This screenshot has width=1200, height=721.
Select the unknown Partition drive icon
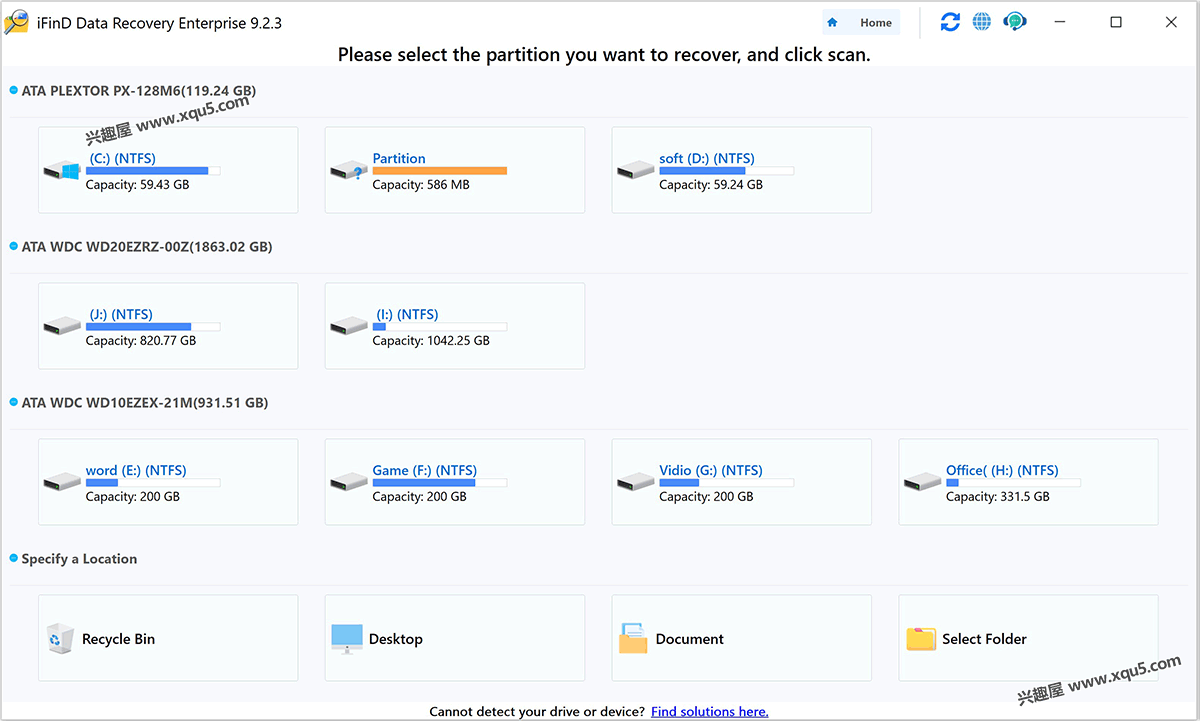(349, 171)
